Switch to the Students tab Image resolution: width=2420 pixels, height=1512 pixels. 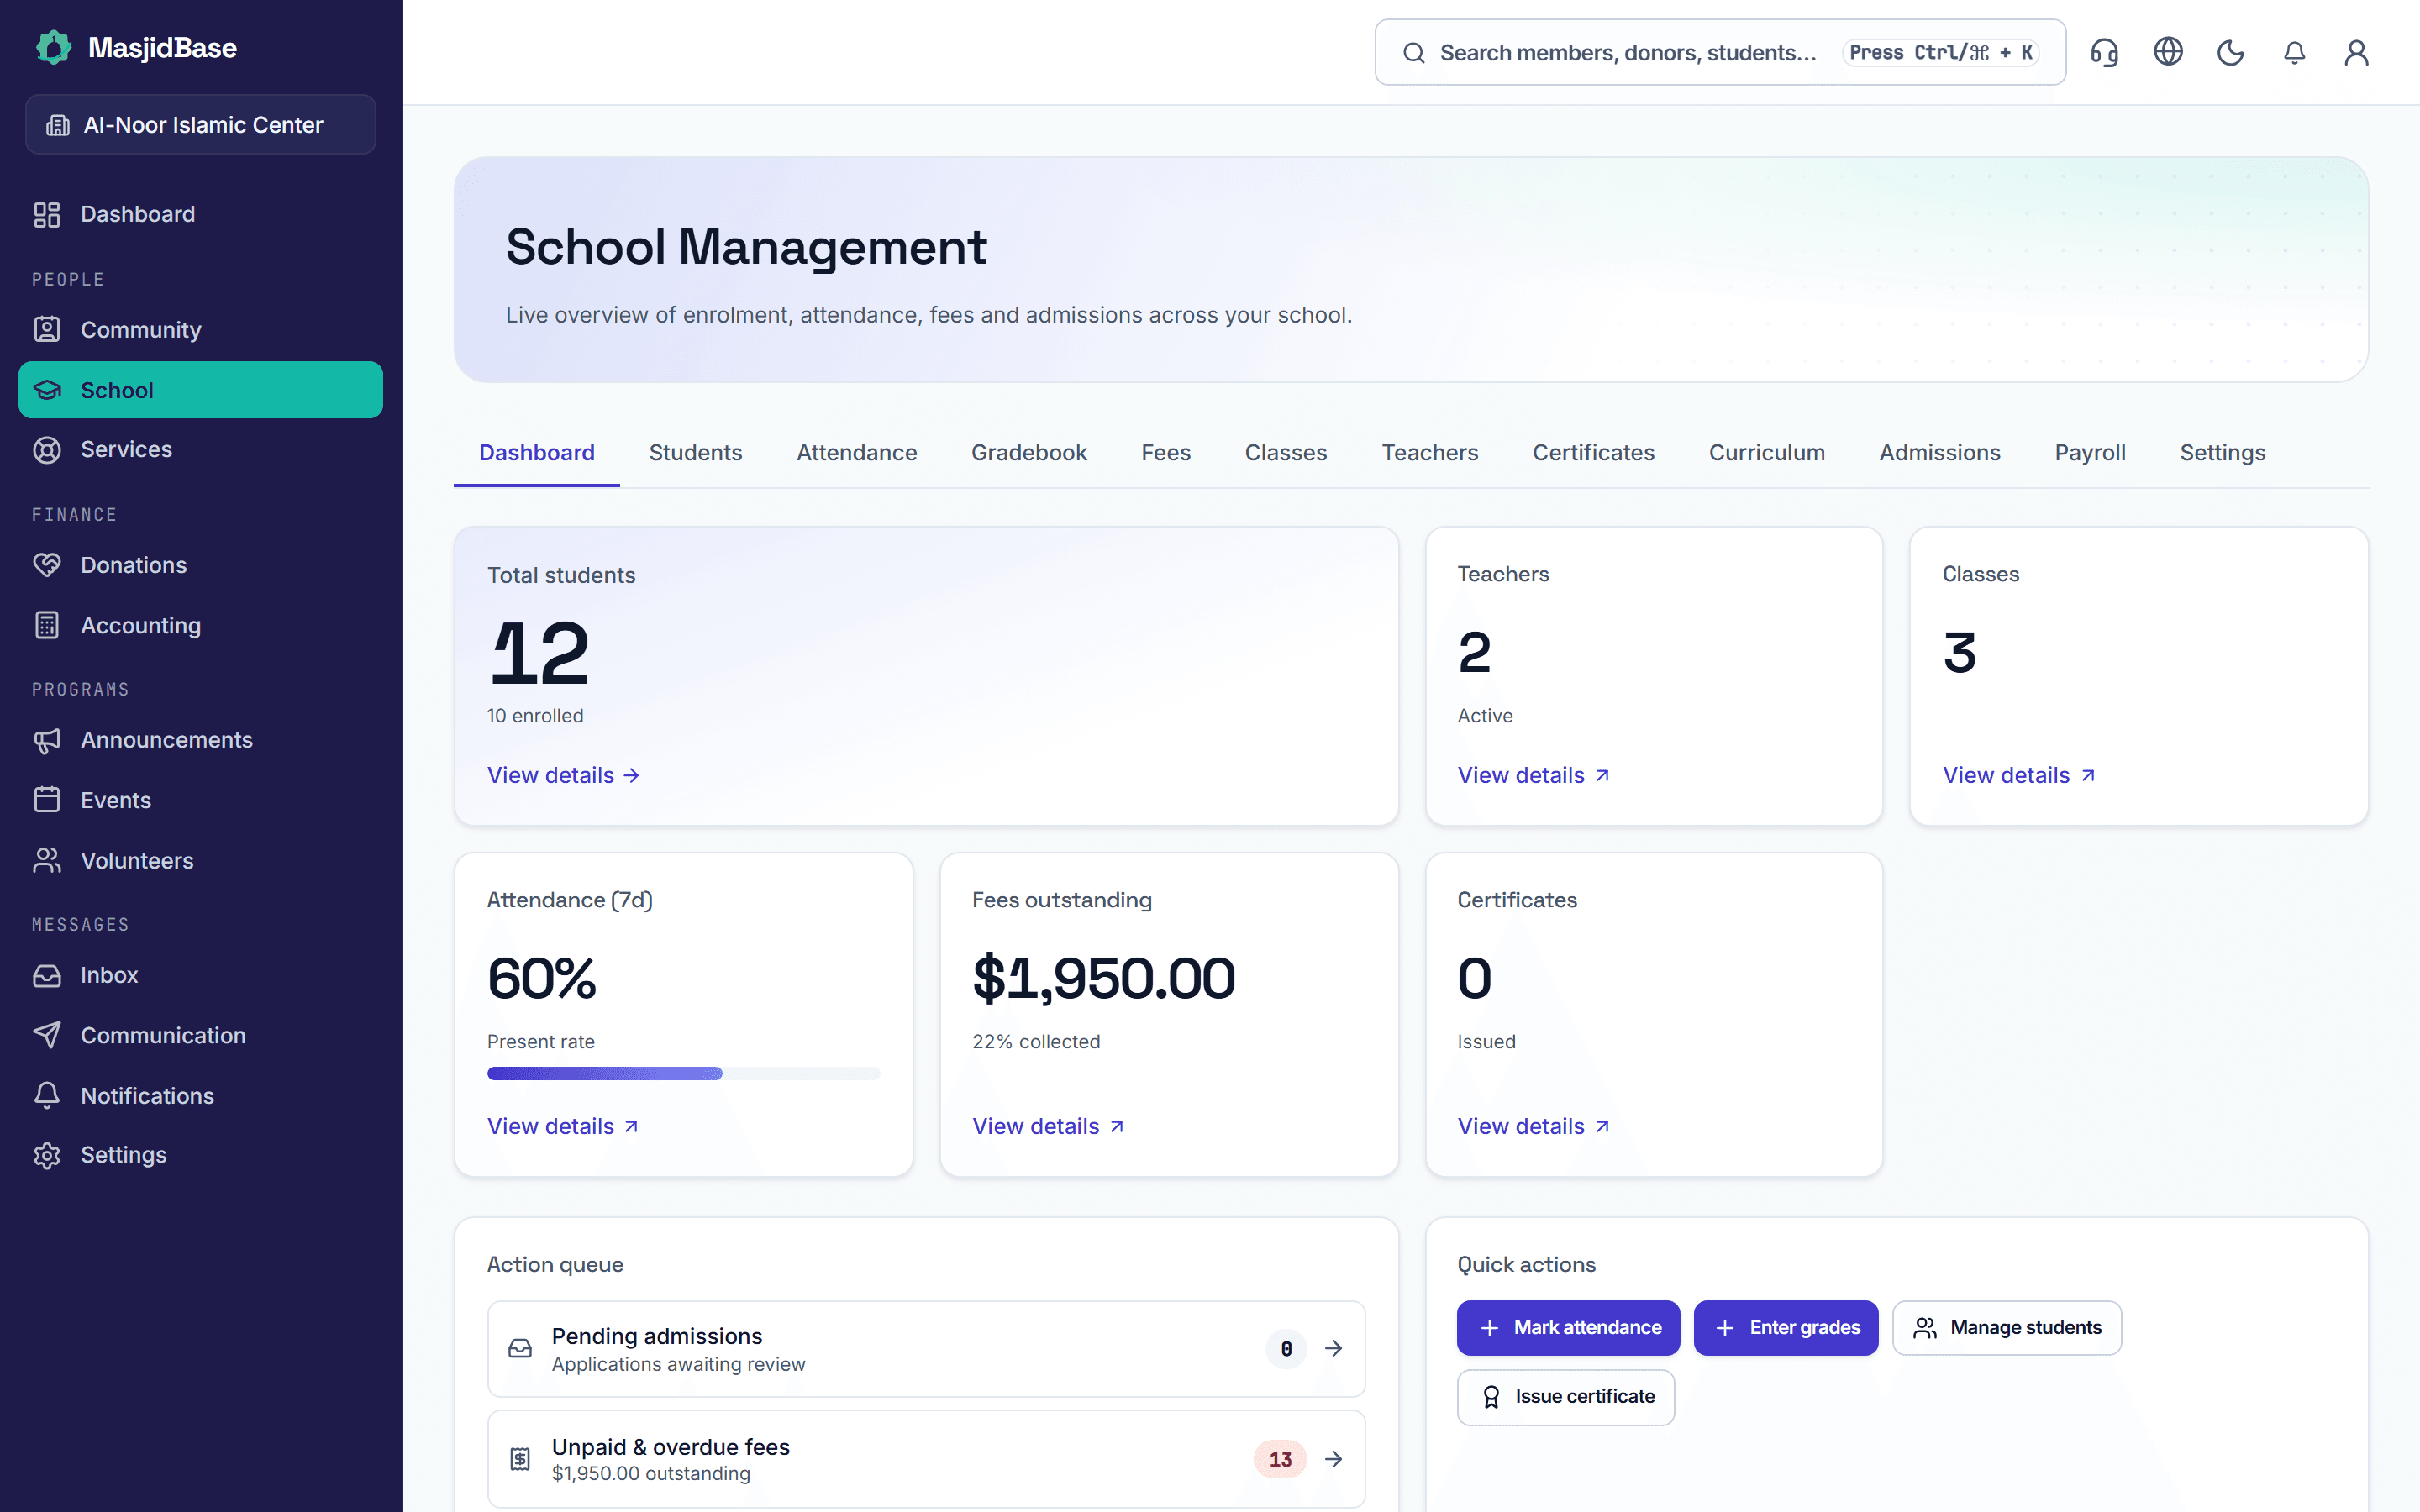pos(695,453)
